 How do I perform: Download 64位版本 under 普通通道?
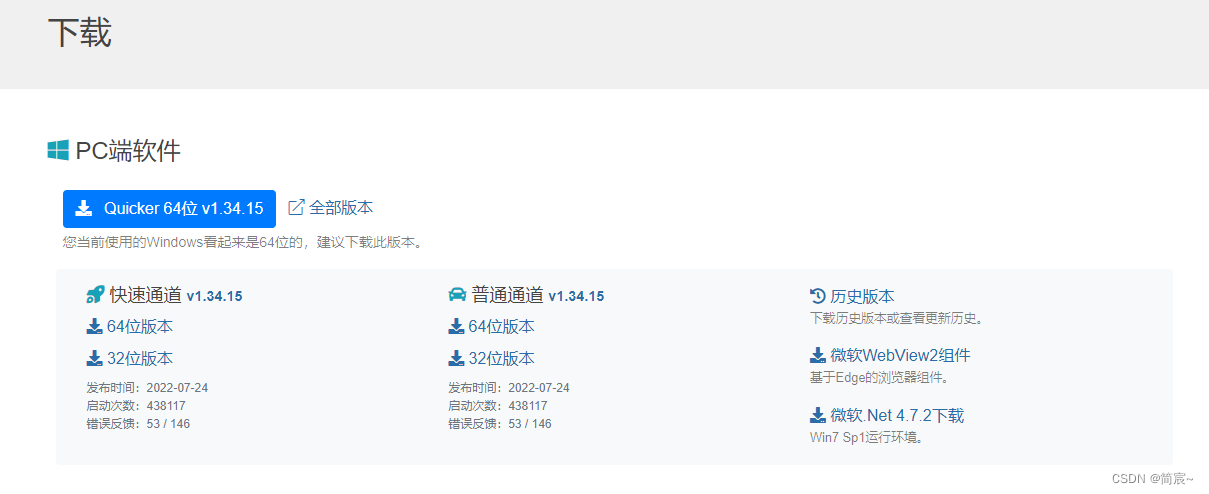(x=501, y=326)
